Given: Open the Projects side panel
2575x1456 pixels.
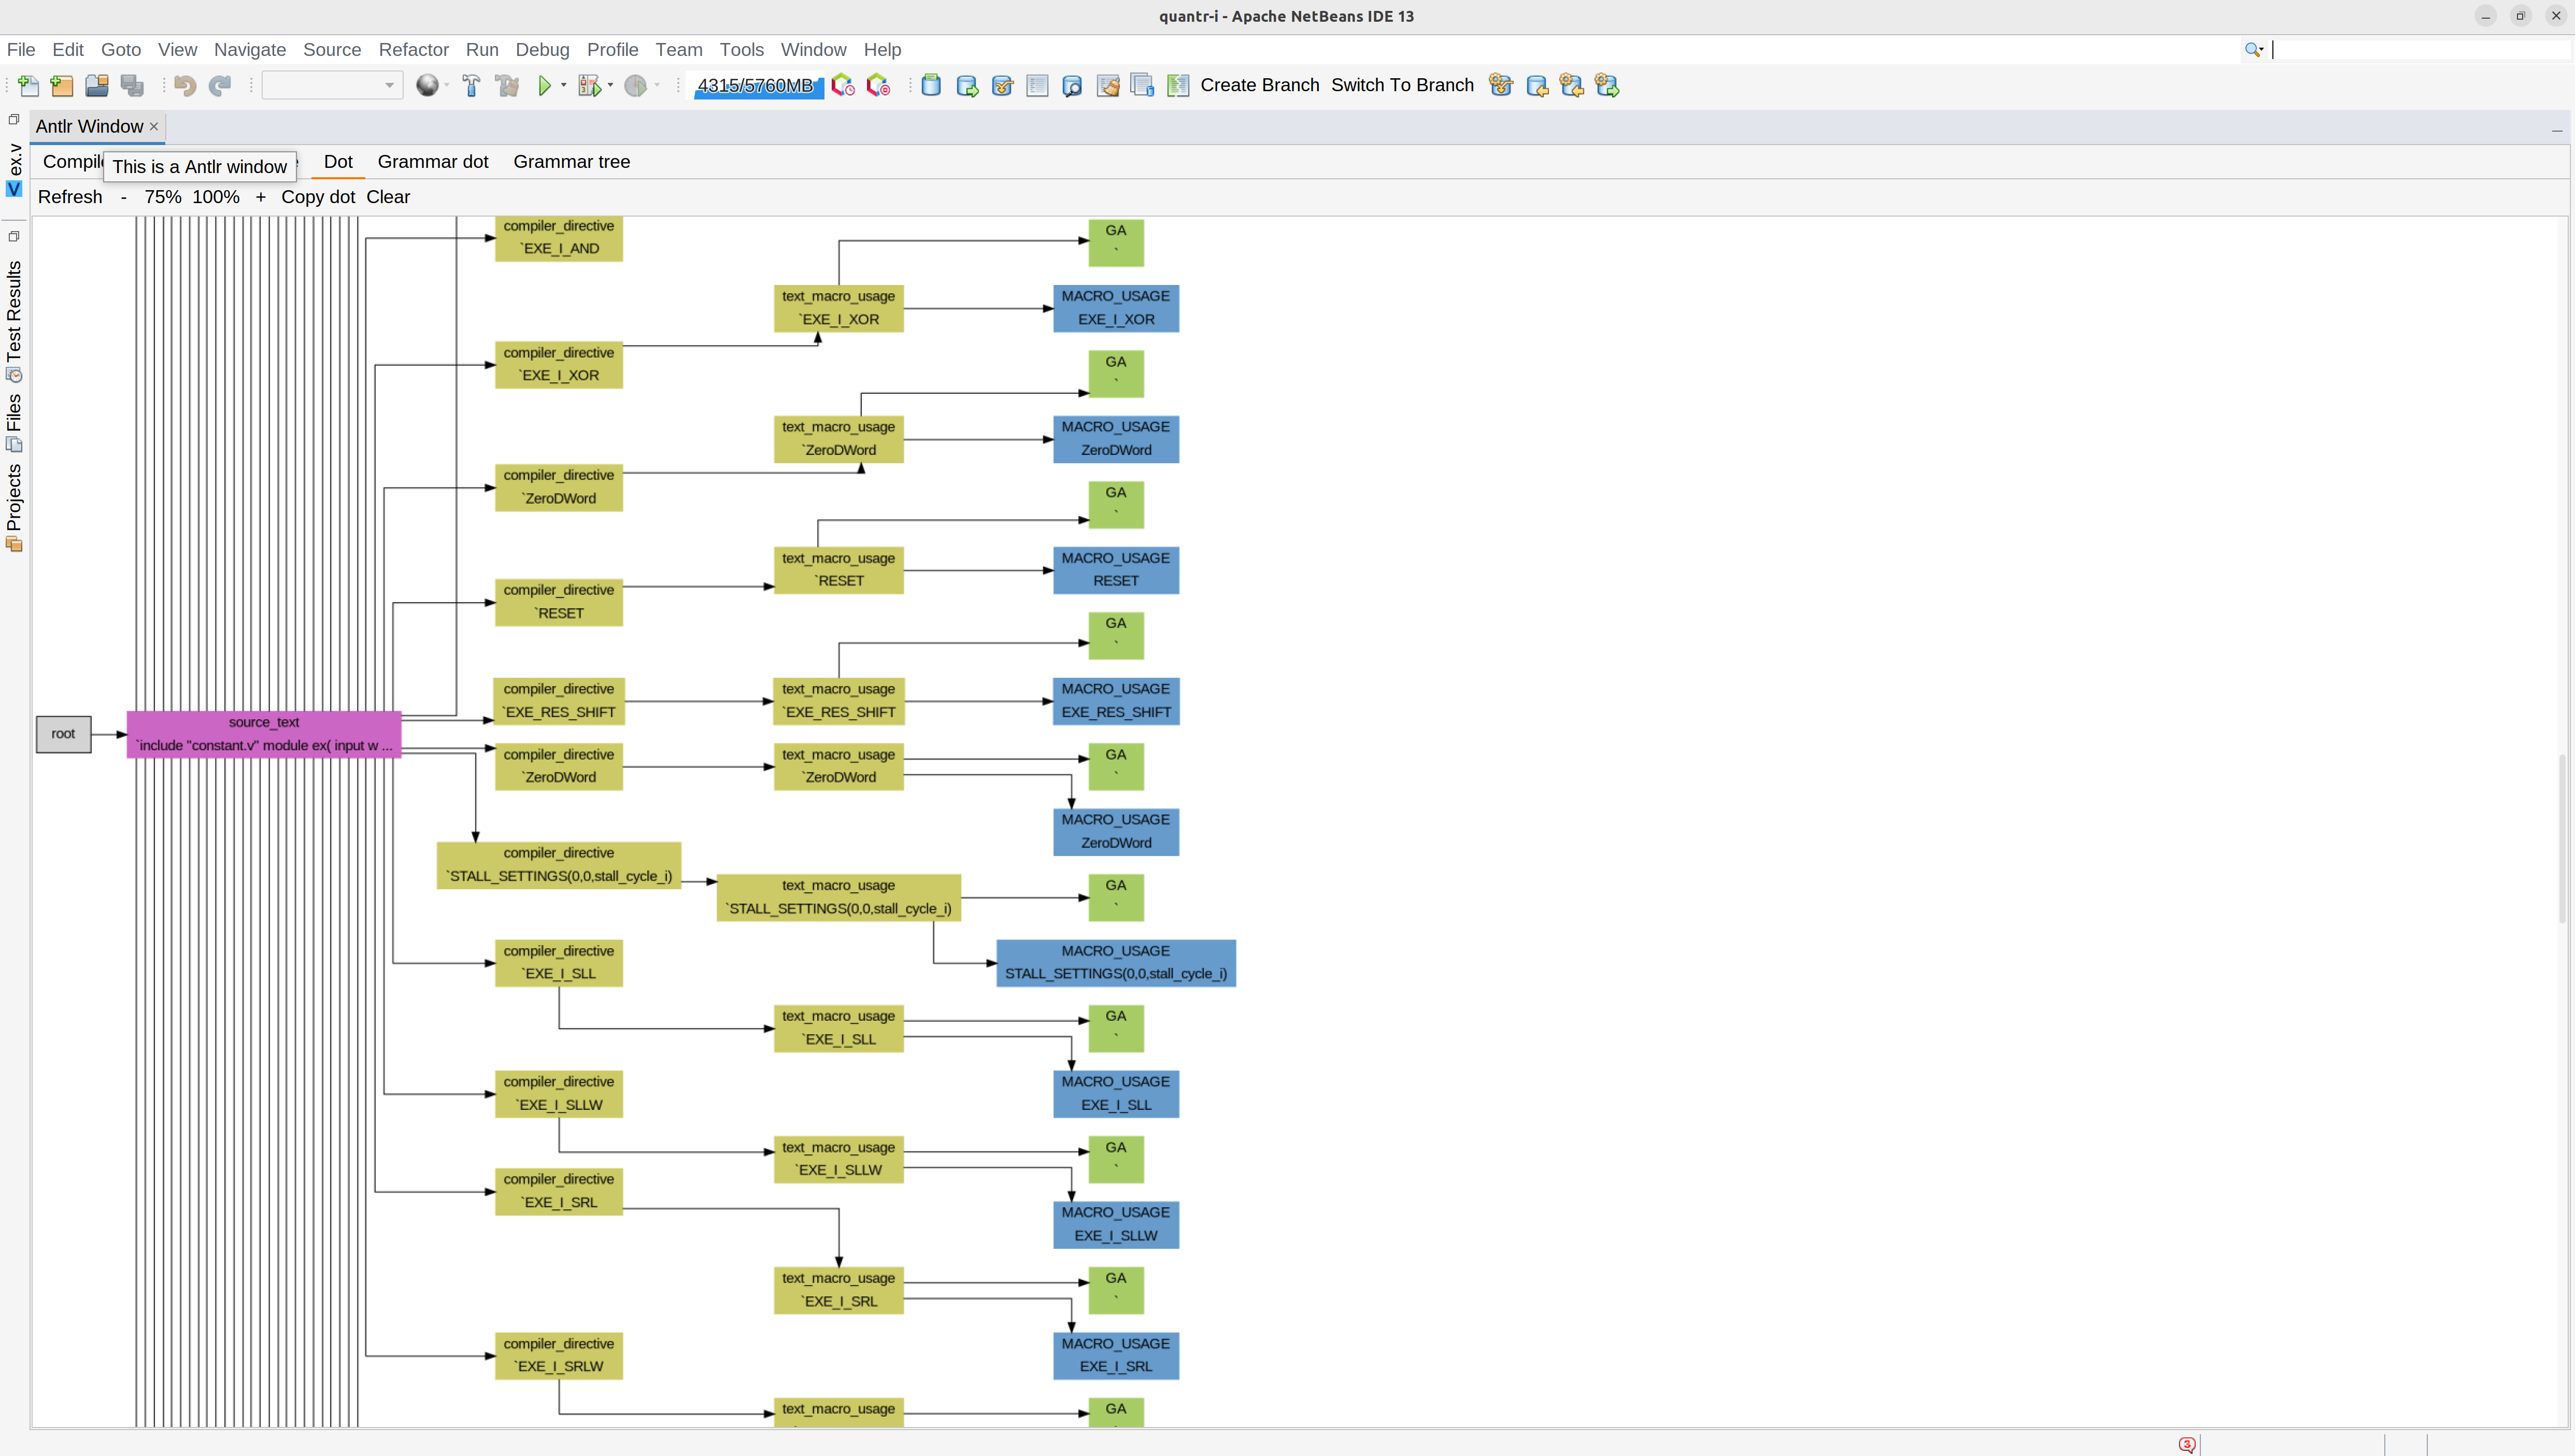Looking at the screenshot, I should click(14, 508).
